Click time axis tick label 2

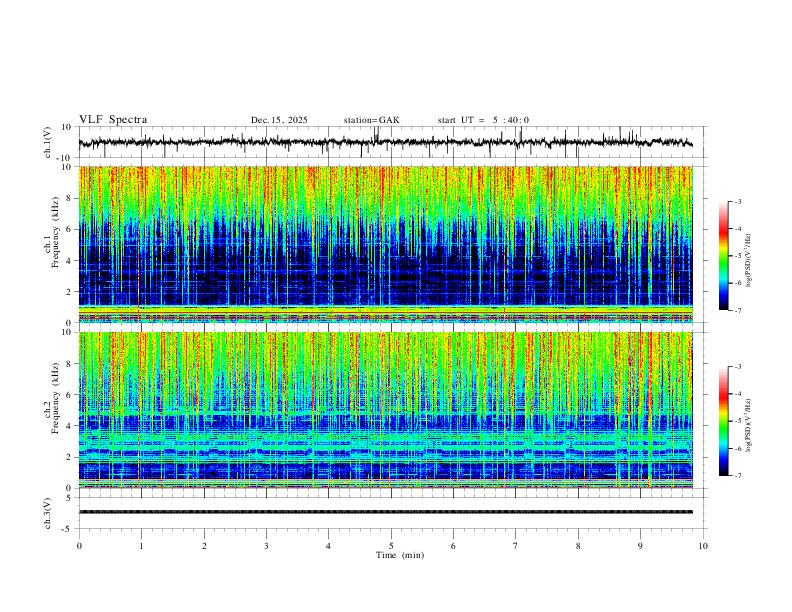click(x=204, y=546)
